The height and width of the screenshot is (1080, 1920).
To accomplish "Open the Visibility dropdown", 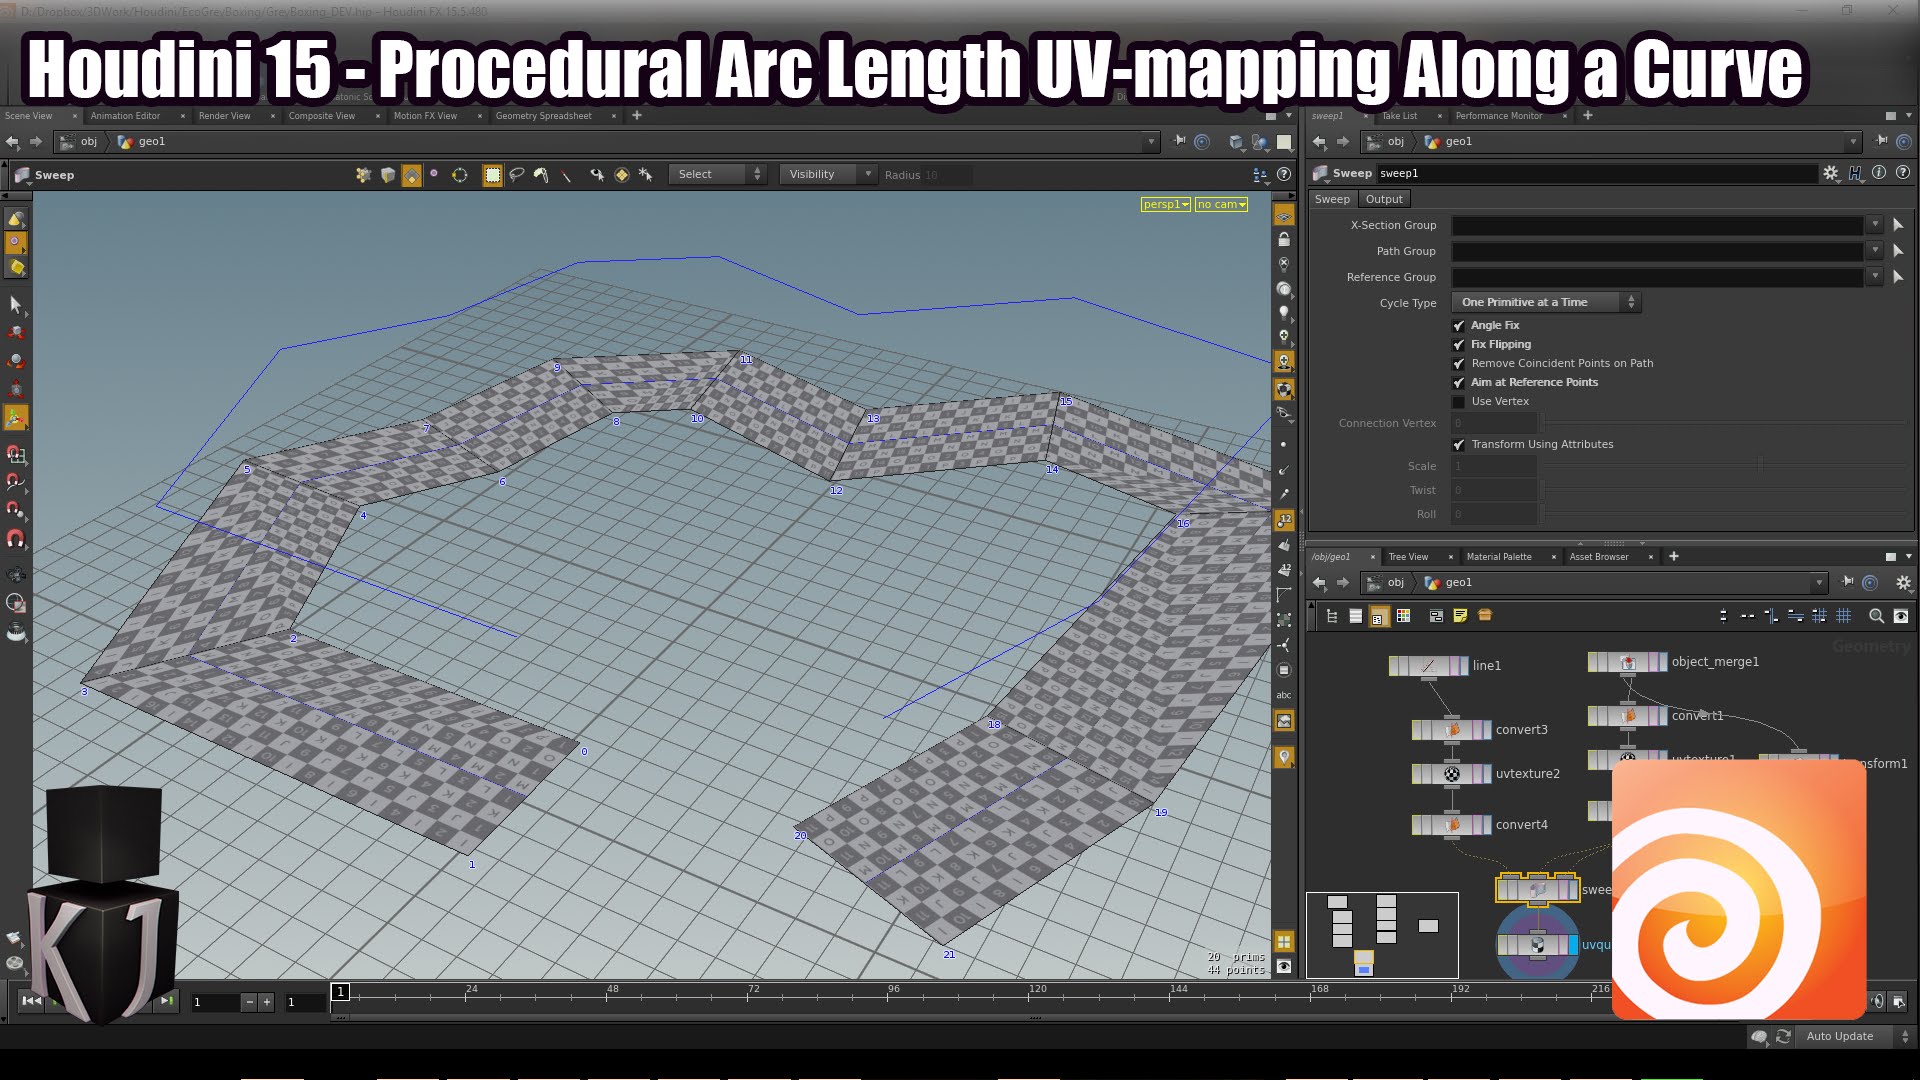I will pos(827,175).
